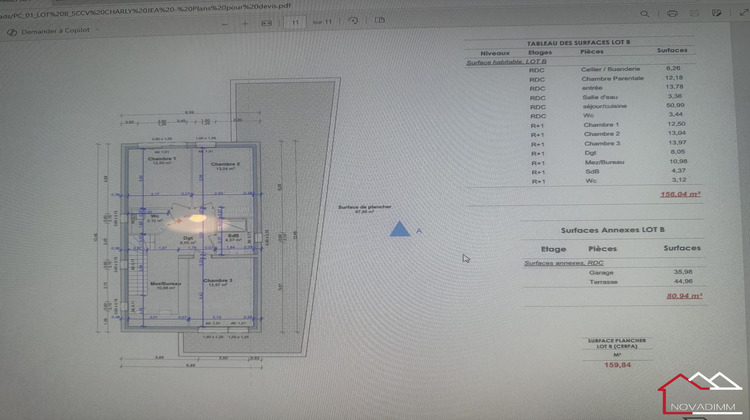Click the Surfaces Annexes LOT B heading
This screenshot has height=420, width=750.
click(613, 230)
